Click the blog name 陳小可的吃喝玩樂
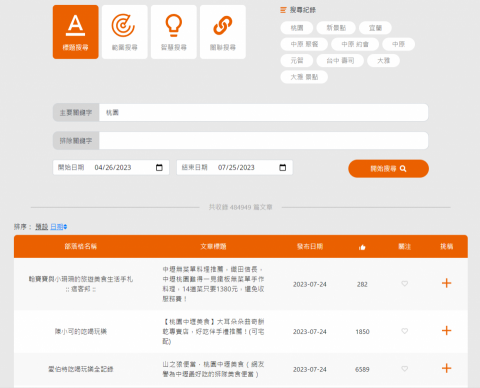 81,331
